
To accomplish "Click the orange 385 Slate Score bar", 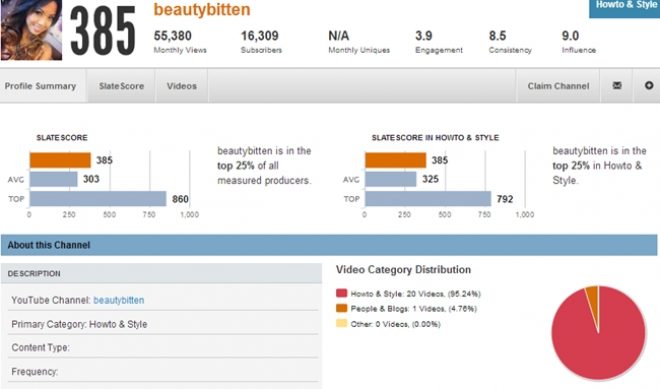I will coord(60,160).
